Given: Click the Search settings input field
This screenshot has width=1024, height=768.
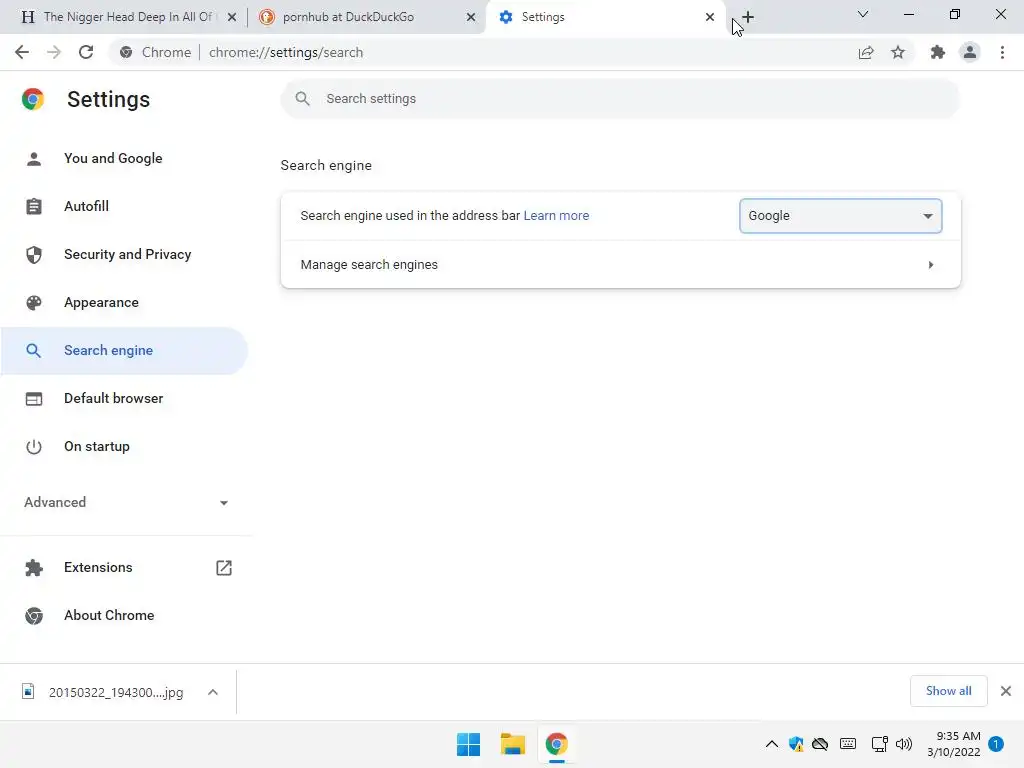Looking at the screenshot, I should click(620, 99).
